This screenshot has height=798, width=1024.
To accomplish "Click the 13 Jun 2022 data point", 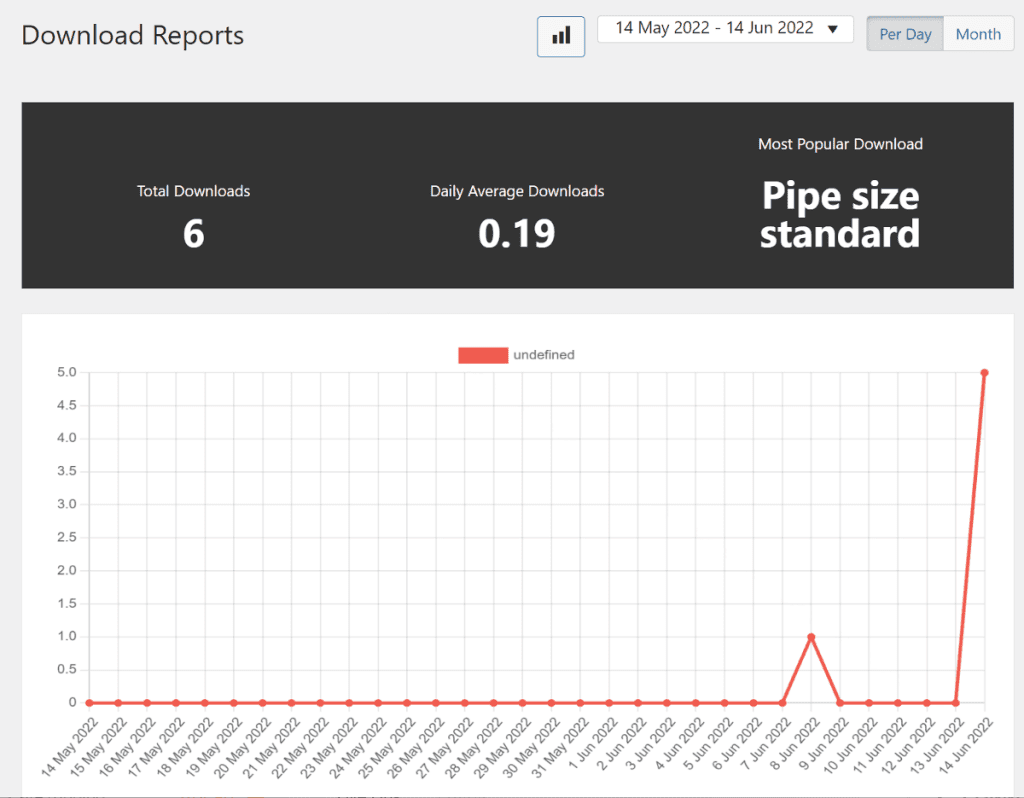I will (x=956, y=703).
